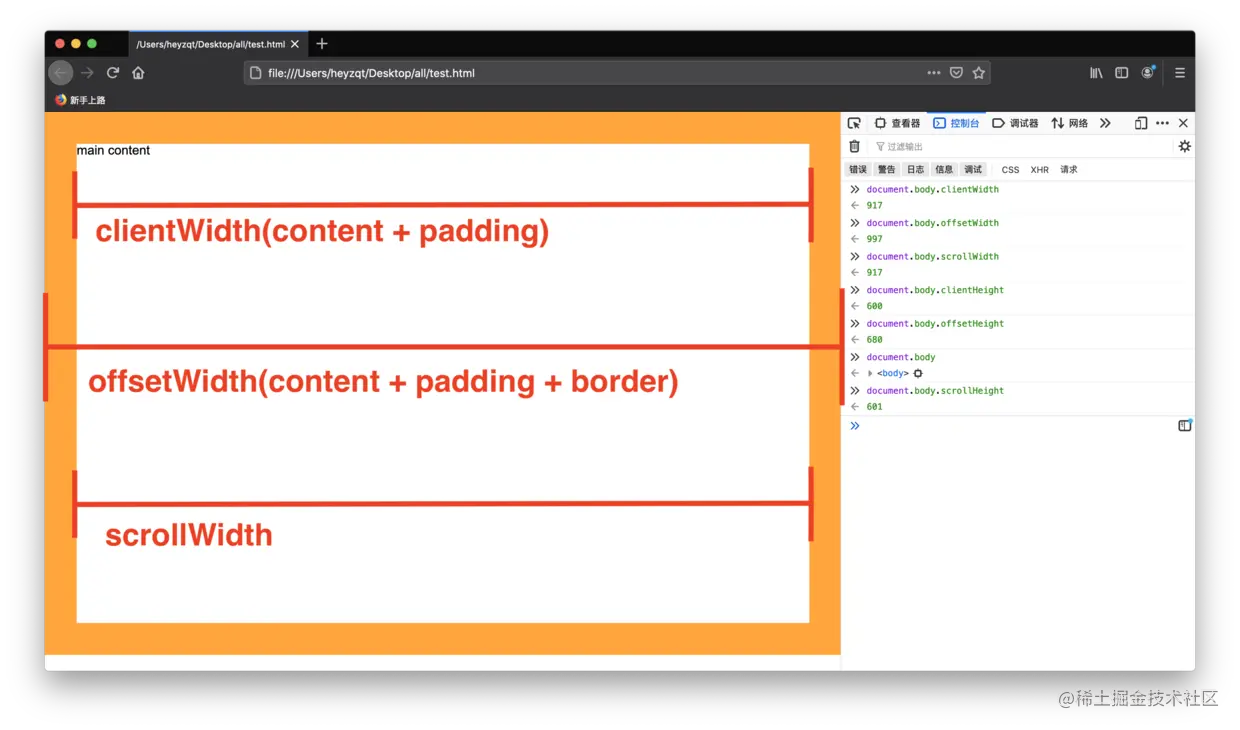Select document.body.scrollWidth command text
Image resolution: width=1240 pixels, height=730 pixels.
point(932,256)
